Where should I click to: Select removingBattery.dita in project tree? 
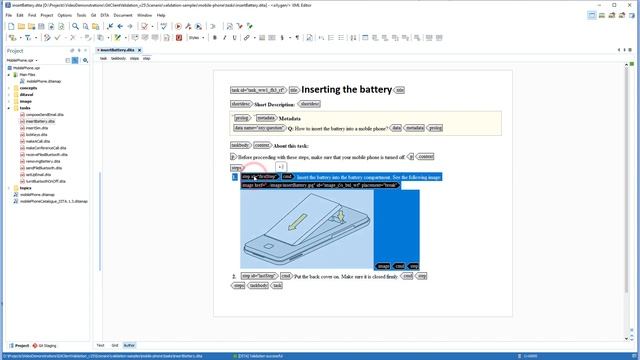[x=43, y=161]
